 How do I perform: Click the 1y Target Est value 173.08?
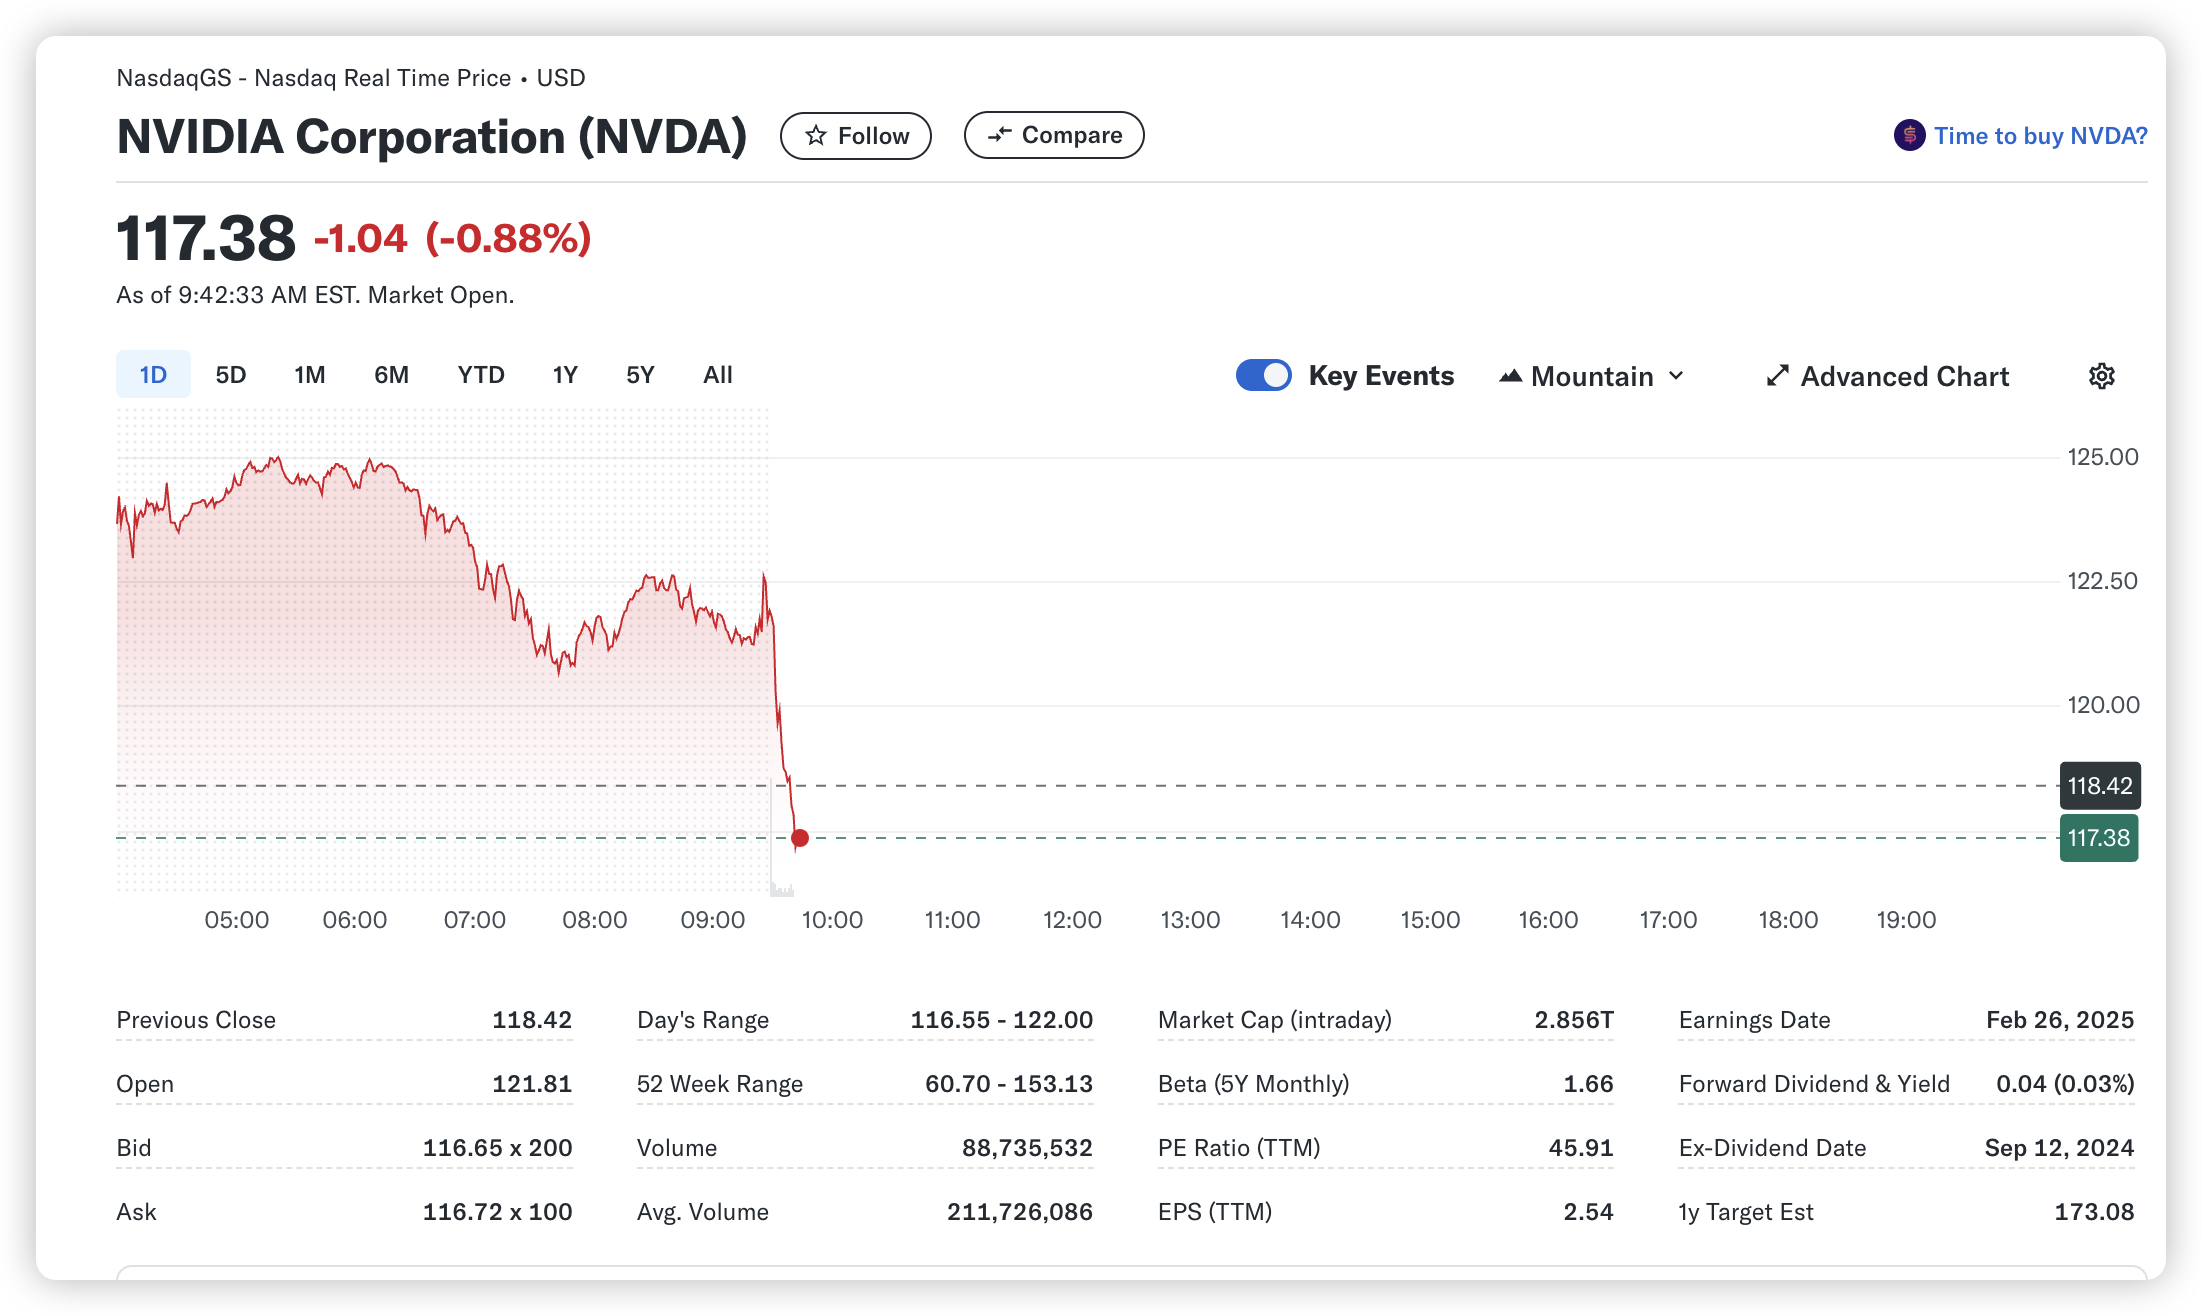(x=2094, y=1212)
